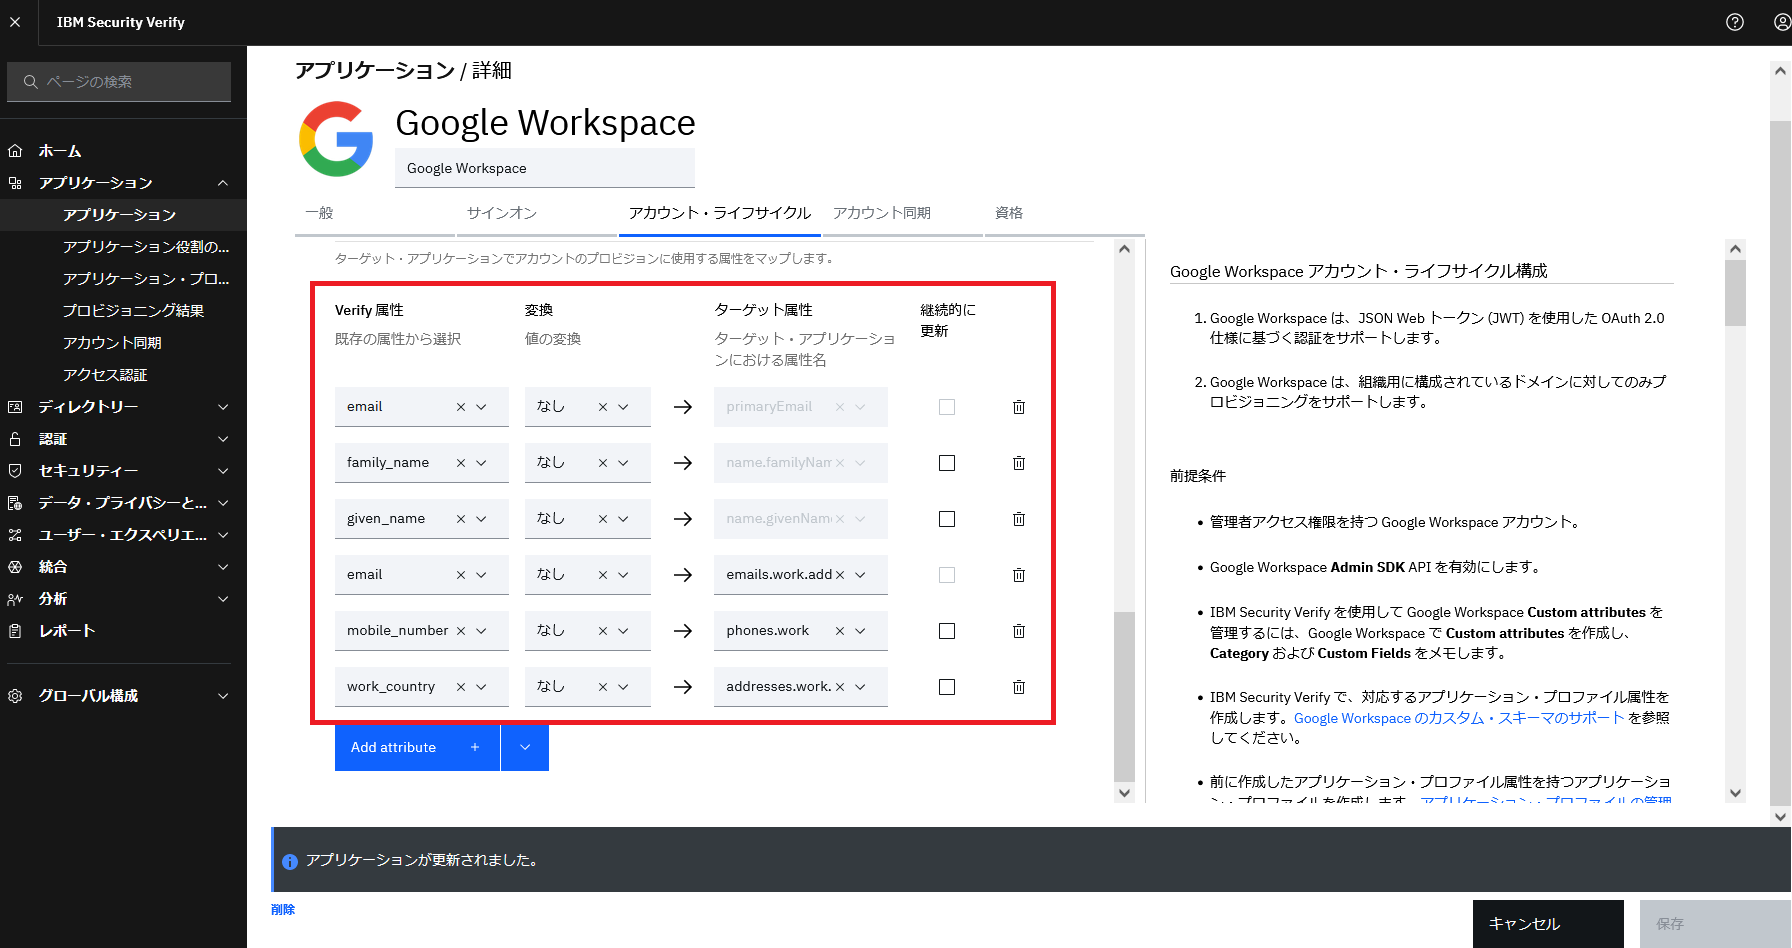The width and height of the screenshot is (1792, 948).
Task: Toggle keep-updated checkbox for work_country row
Action: (947, 687)
